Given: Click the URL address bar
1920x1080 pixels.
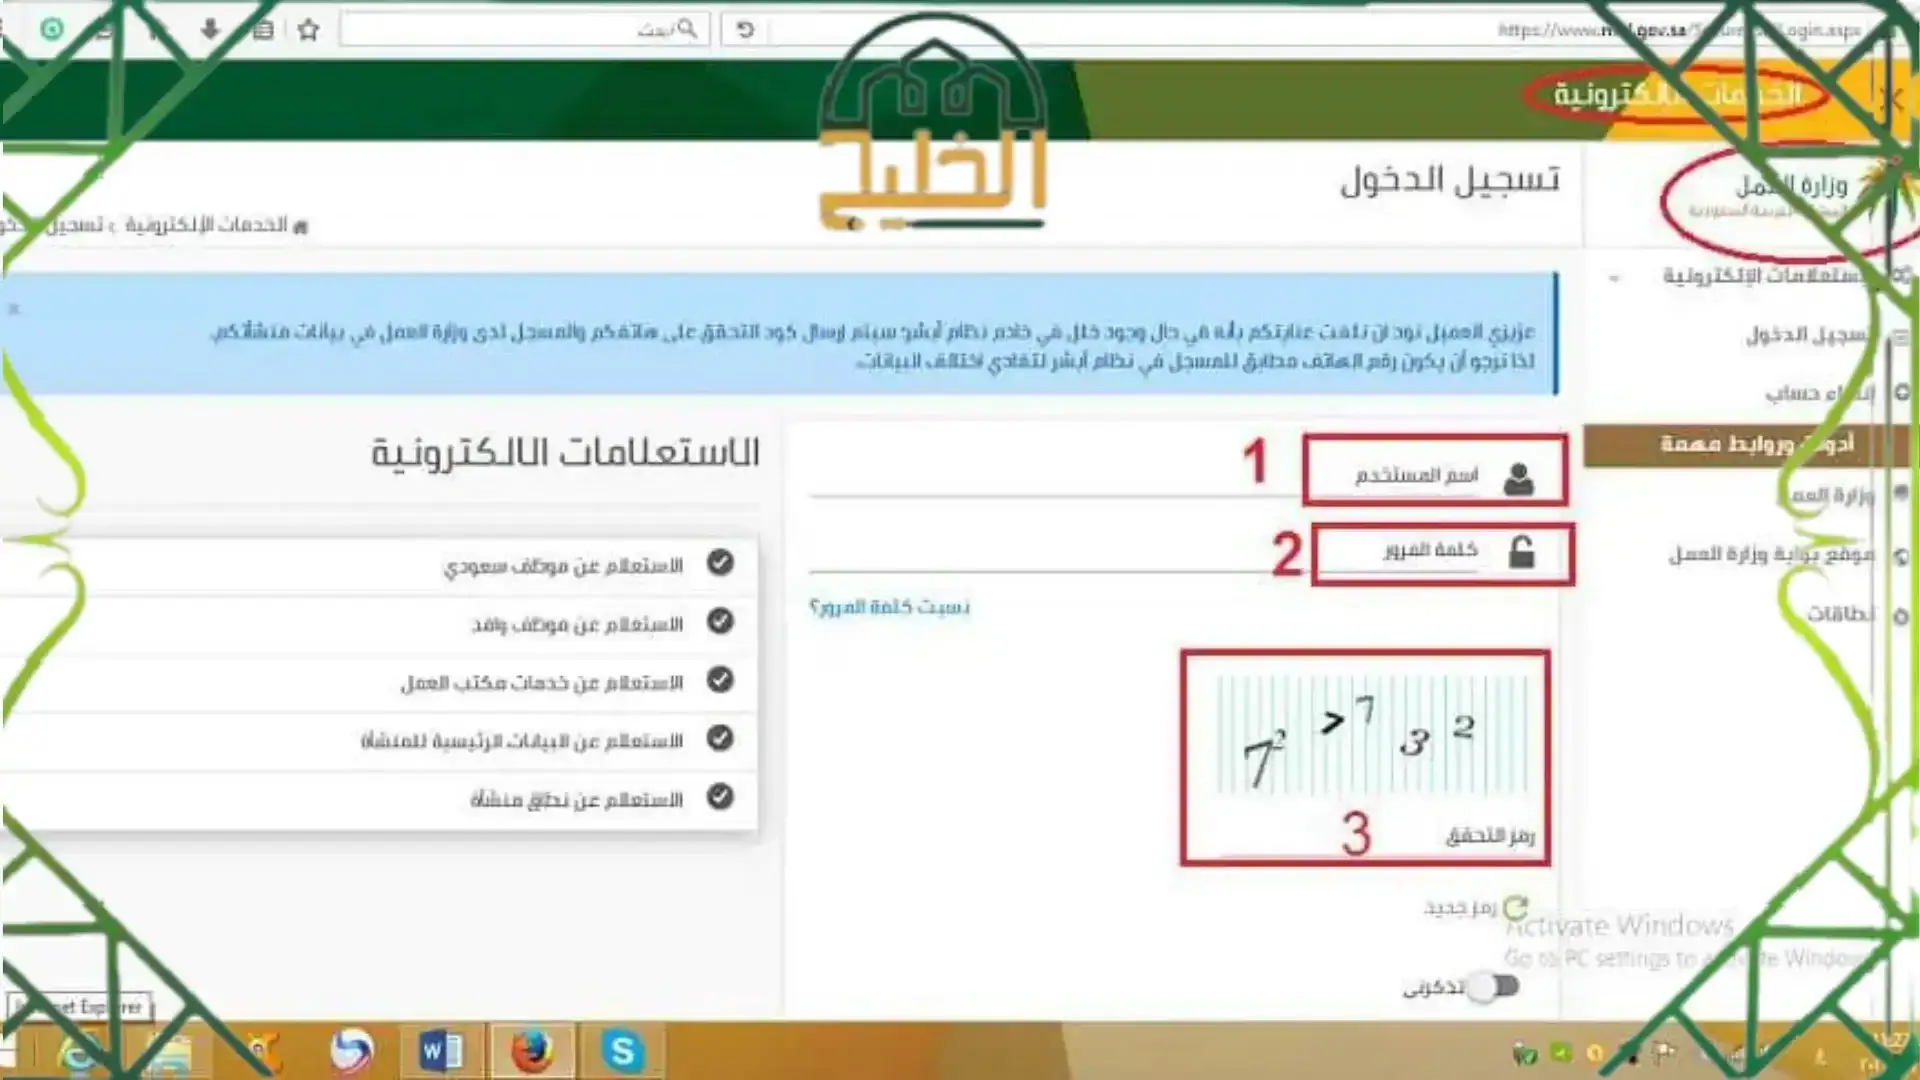Looking at the screenshot, I should [1320, 30].
